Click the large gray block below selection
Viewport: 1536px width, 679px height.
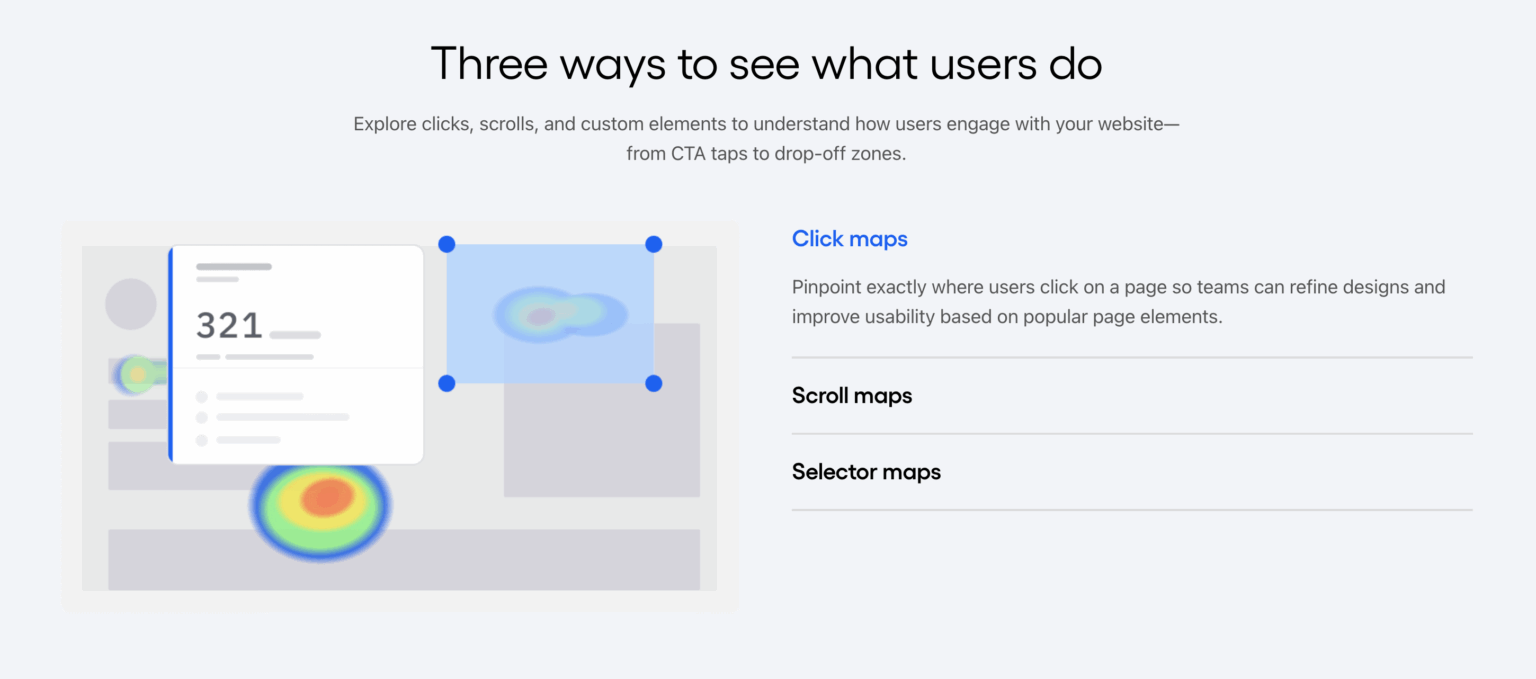(601, 440)
